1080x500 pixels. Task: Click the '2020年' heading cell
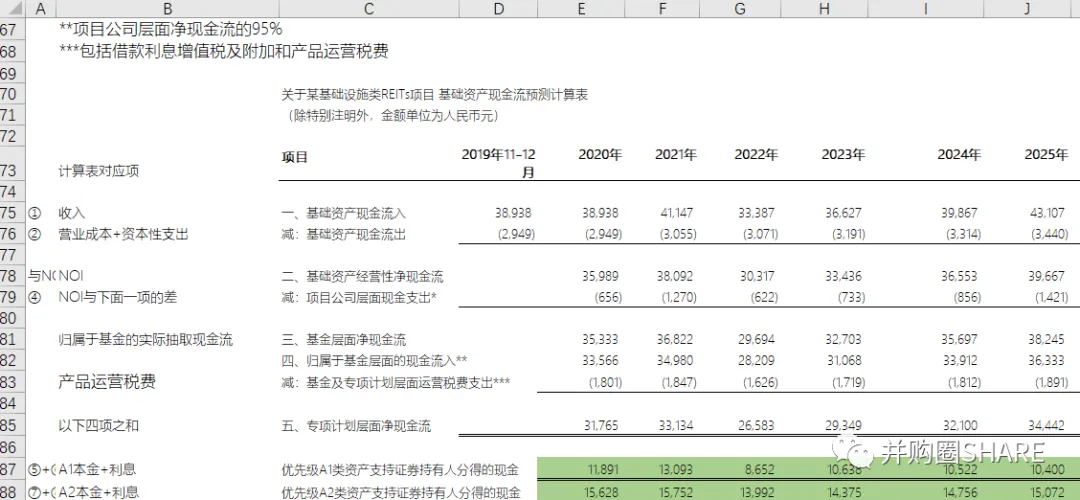pyautogui.click(x=600, y=156)
